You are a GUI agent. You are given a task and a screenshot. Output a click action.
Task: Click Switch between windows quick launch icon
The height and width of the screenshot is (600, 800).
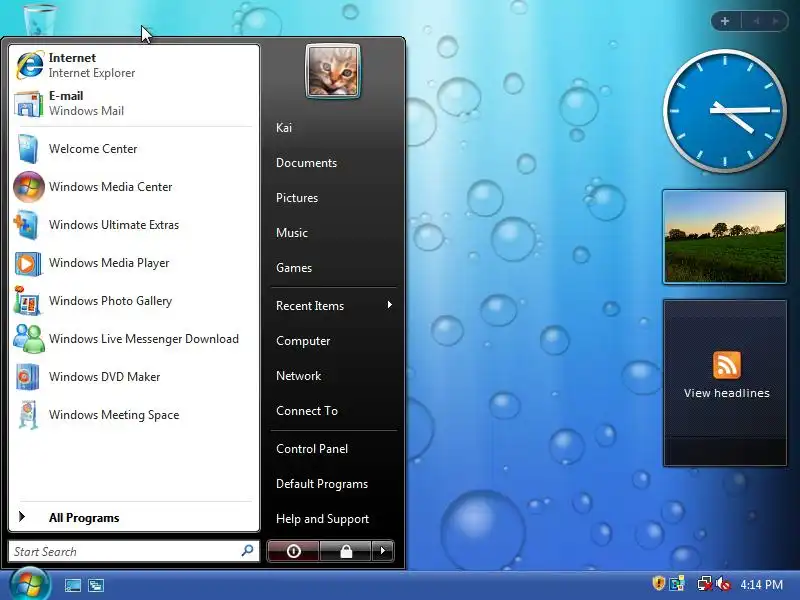(95, 585)
